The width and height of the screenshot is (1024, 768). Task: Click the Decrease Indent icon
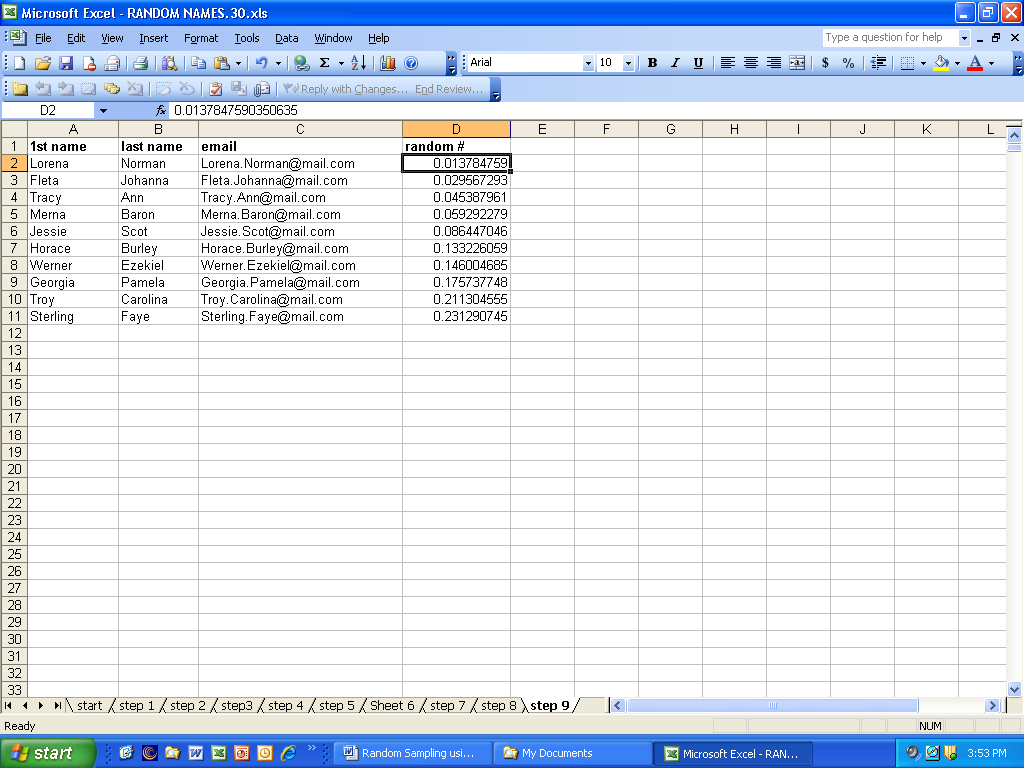[x=878, y=63]
